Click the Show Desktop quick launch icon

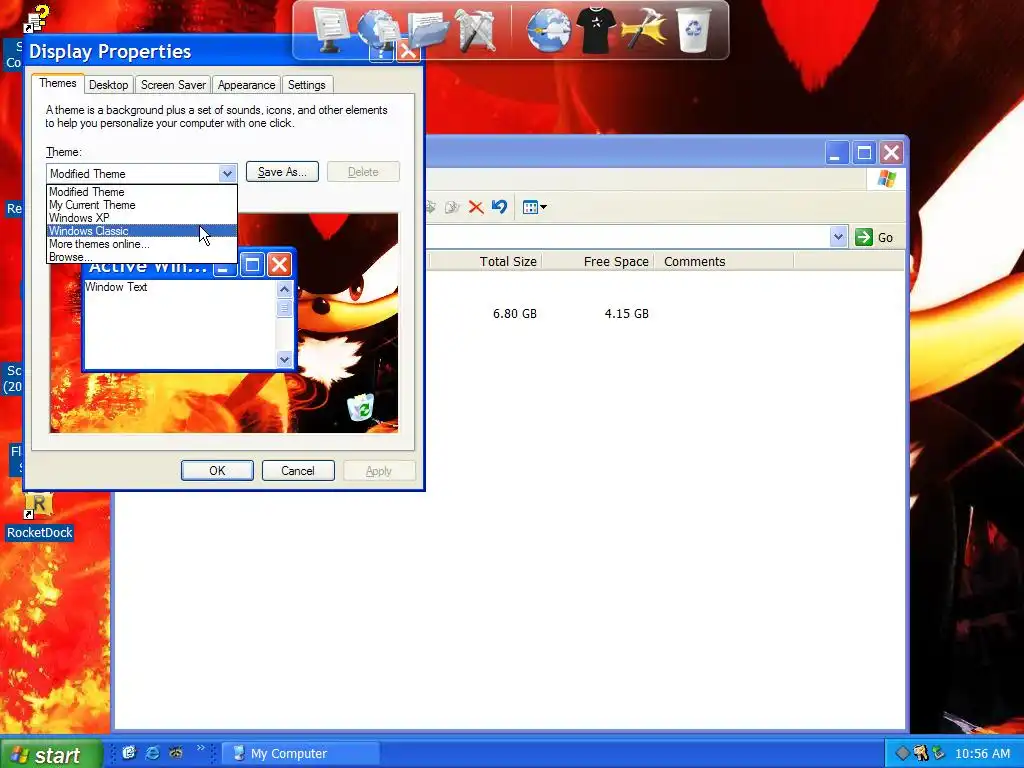129,753
